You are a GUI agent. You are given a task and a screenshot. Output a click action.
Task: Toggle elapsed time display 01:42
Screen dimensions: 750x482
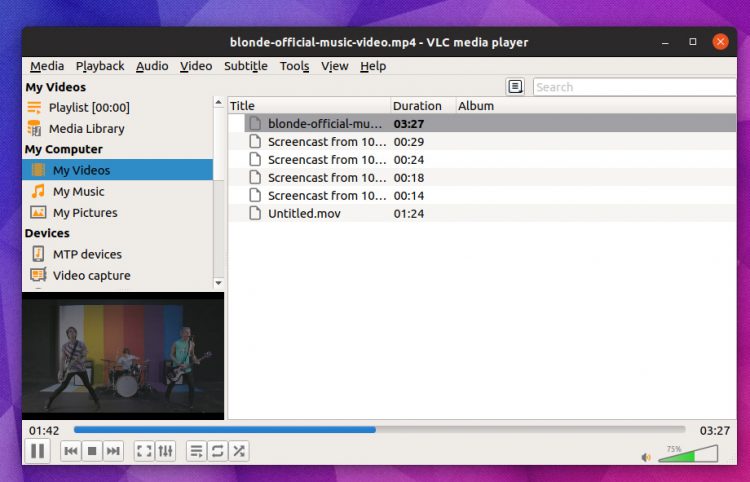coord(44,430)
